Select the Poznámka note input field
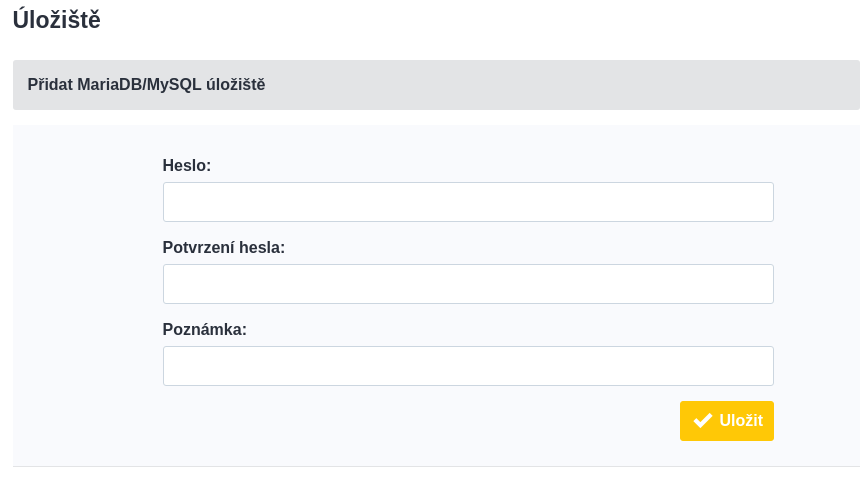The width and height of the screenshot is (867, 478). 468,366
